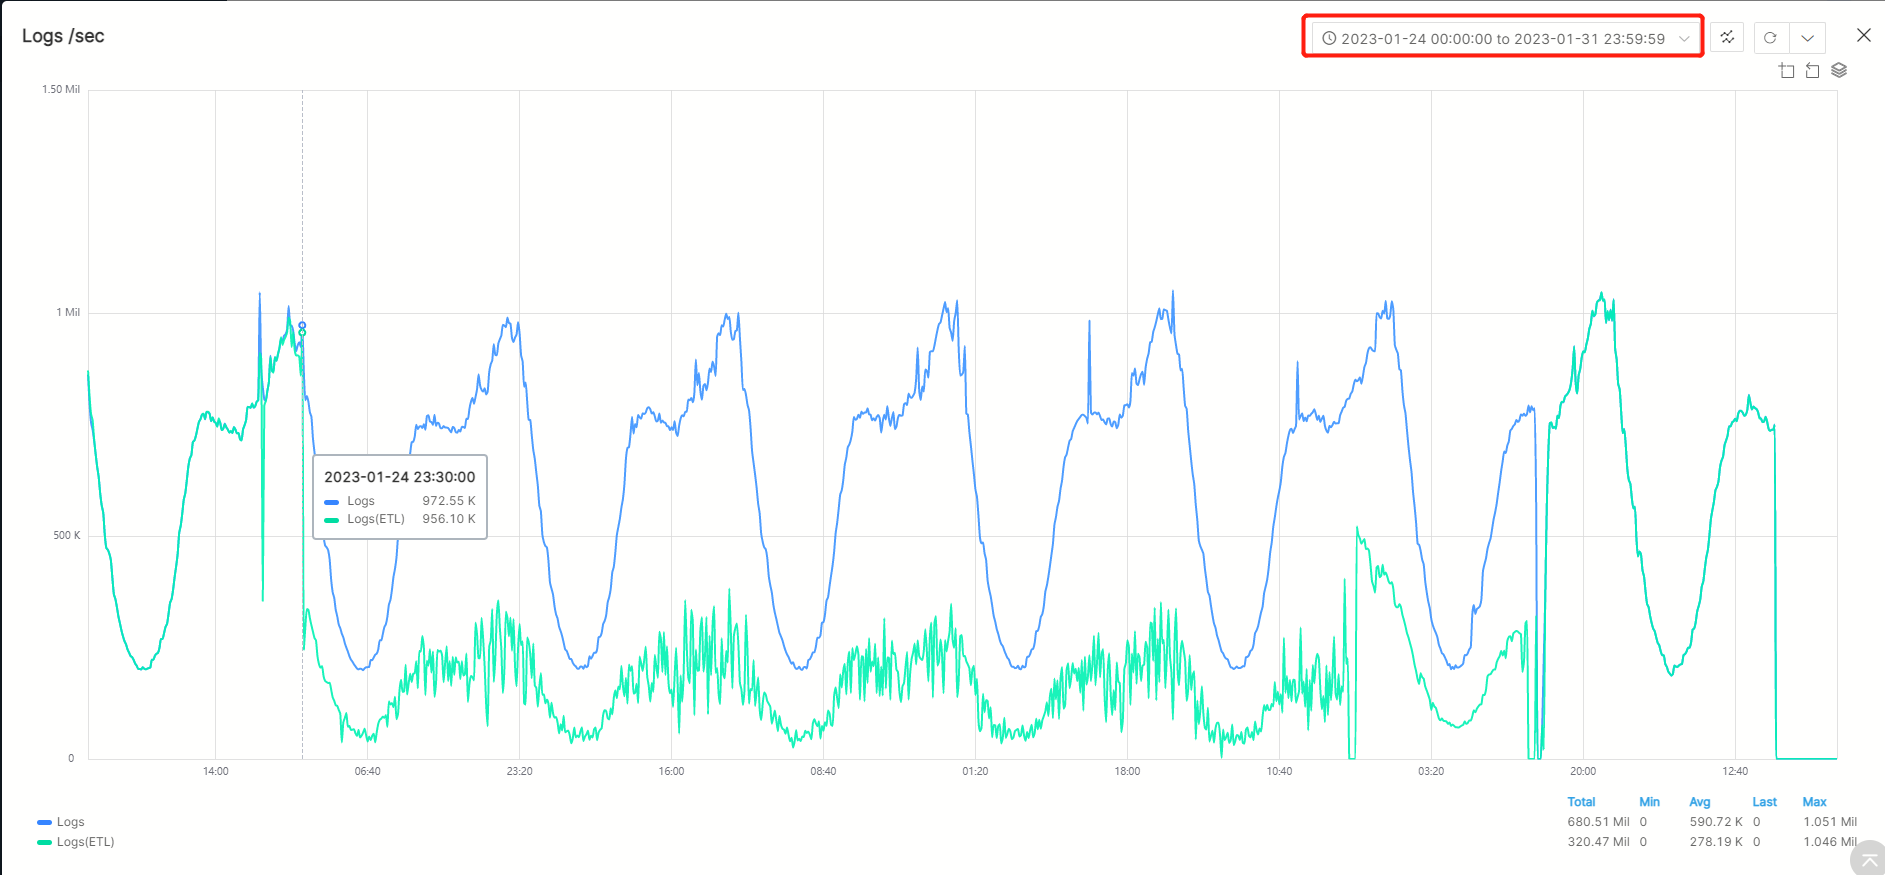Viewport: 1885px width, 875px height.
Task: Refresh the Logs/sec chart
Action: click(x=1770, y=38)
